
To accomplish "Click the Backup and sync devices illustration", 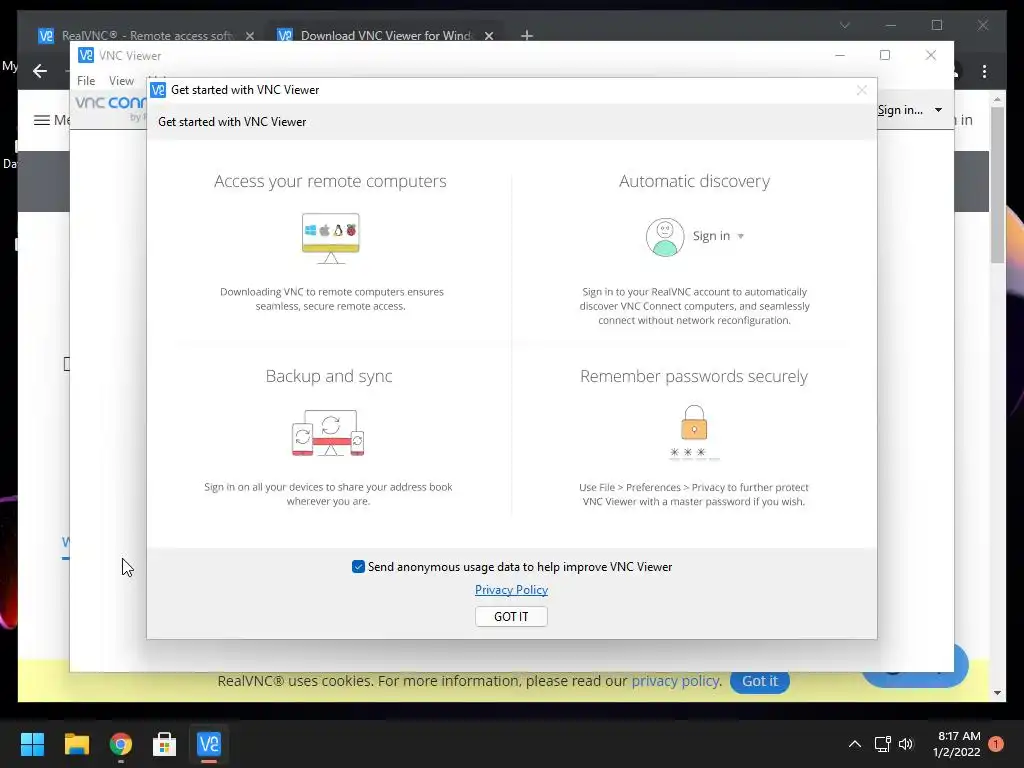I will tap(328, 433).
